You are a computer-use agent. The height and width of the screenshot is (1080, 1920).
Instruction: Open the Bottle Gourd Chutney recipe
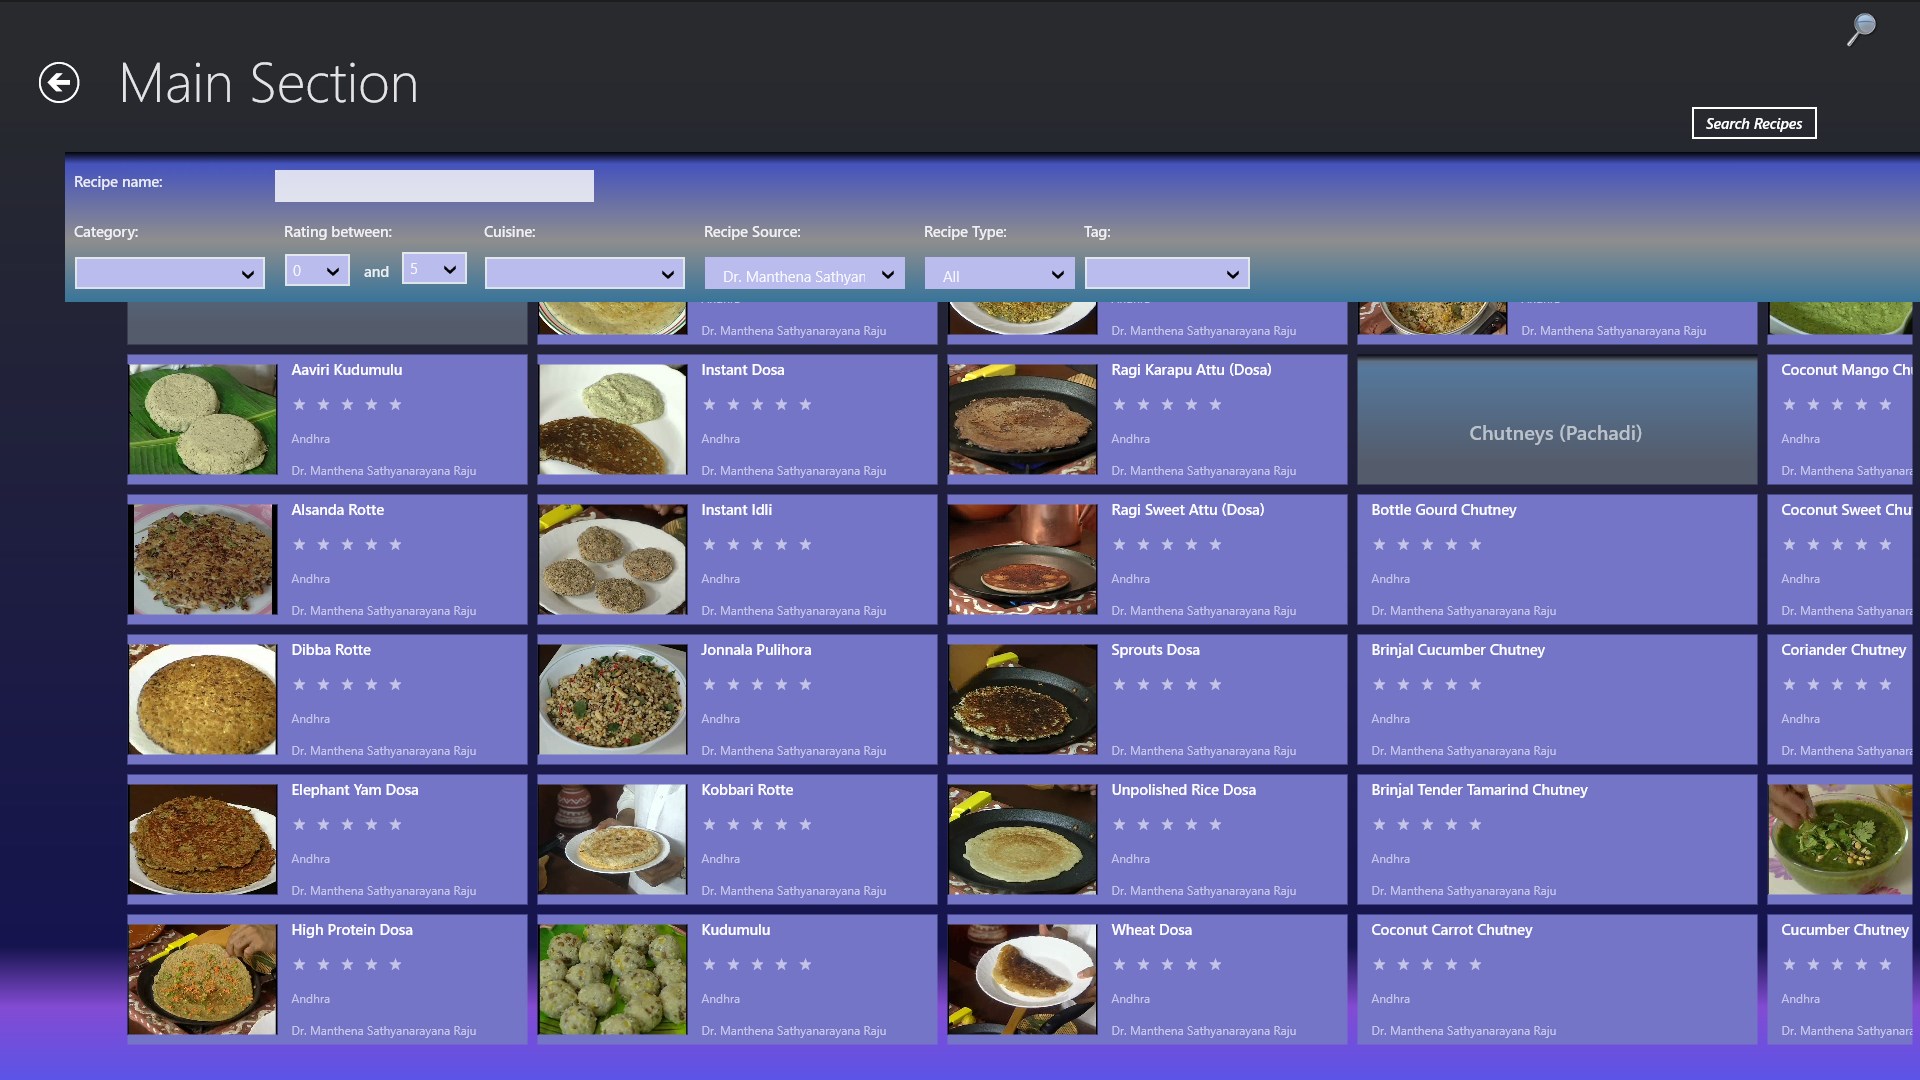click(x=1443, y=510)
